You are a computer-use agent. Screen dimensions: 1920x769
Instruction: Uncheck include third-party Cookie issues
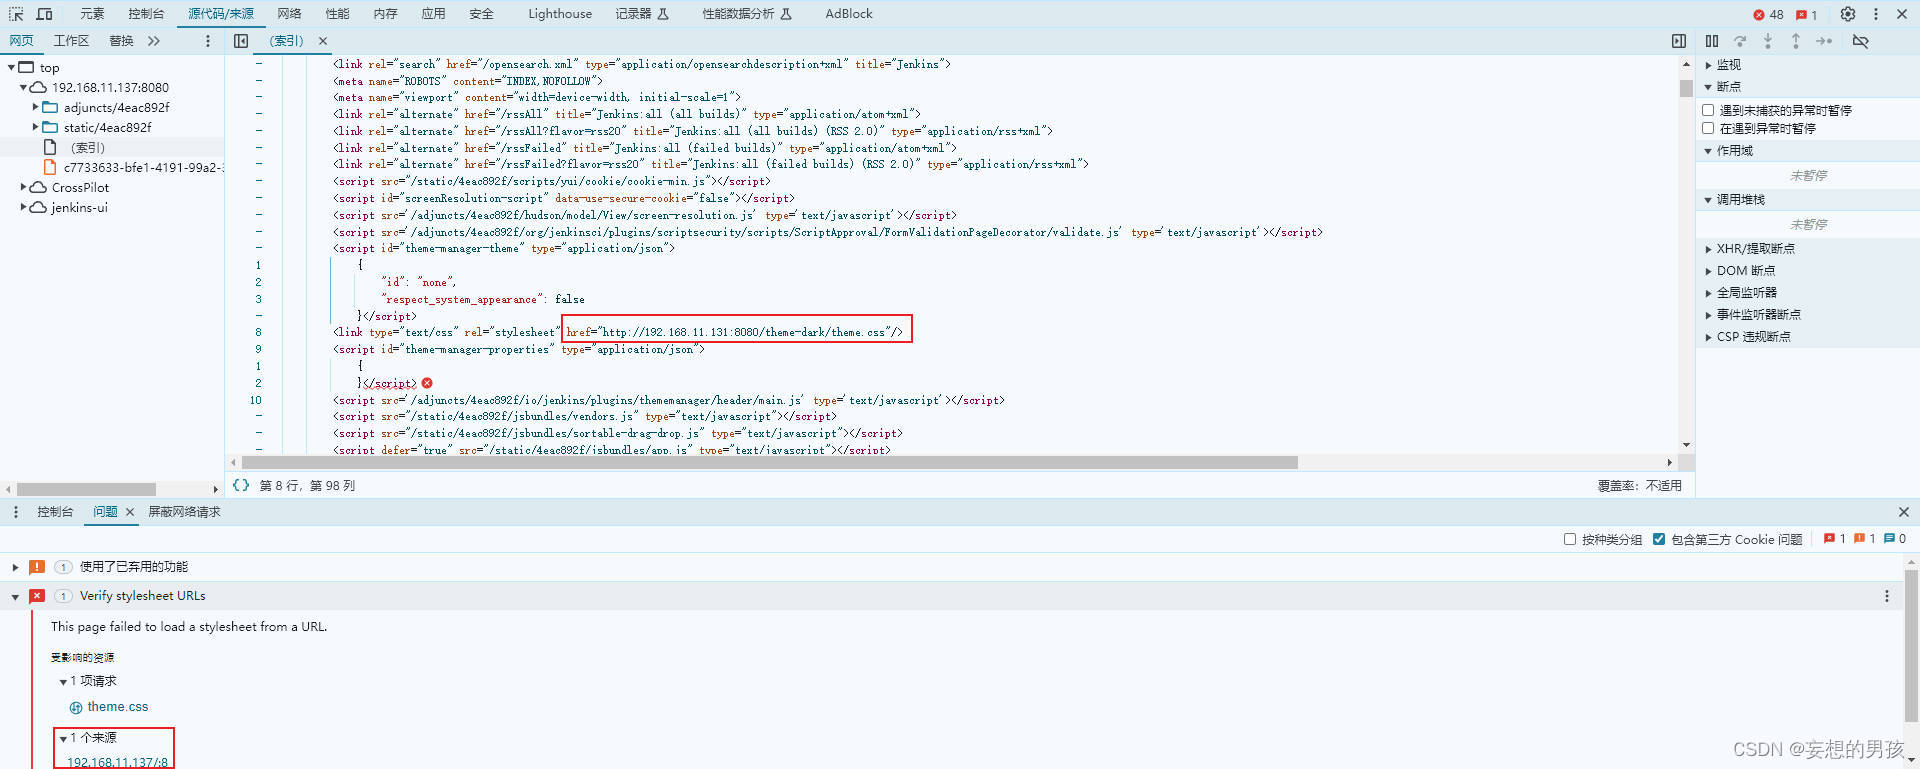[x=1659, y=539]
